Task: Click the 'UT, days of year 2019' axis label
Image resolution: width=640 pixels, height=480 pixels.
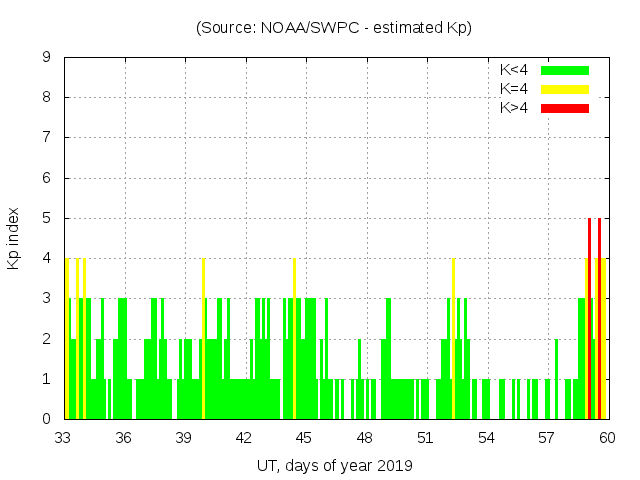Action: click(x=334, y=465)
